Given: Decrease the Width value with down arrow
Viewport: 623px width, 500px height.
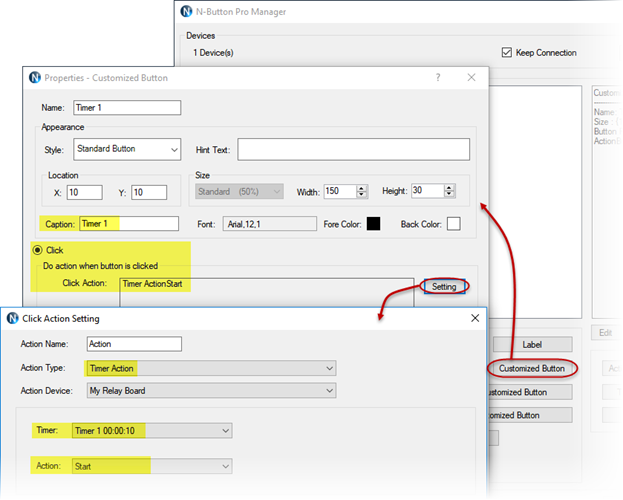Looking at the screenshot, I should (361, 194).
